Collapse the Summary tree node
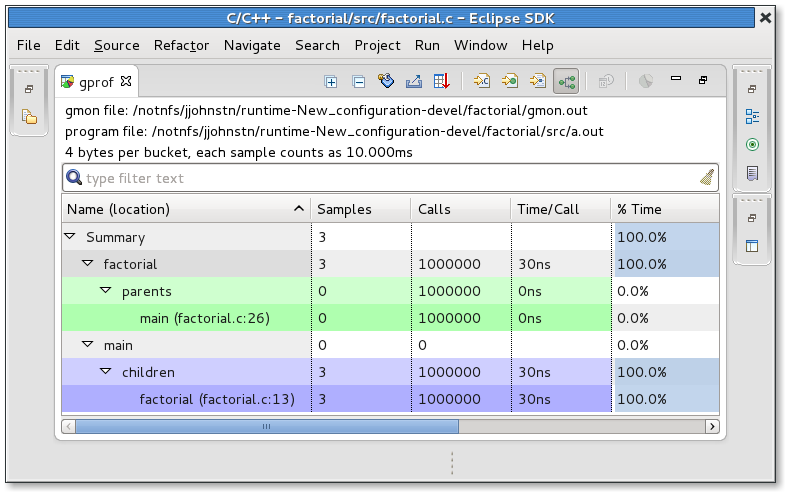Viewport: 785px width, 492px height. [70, 236]
